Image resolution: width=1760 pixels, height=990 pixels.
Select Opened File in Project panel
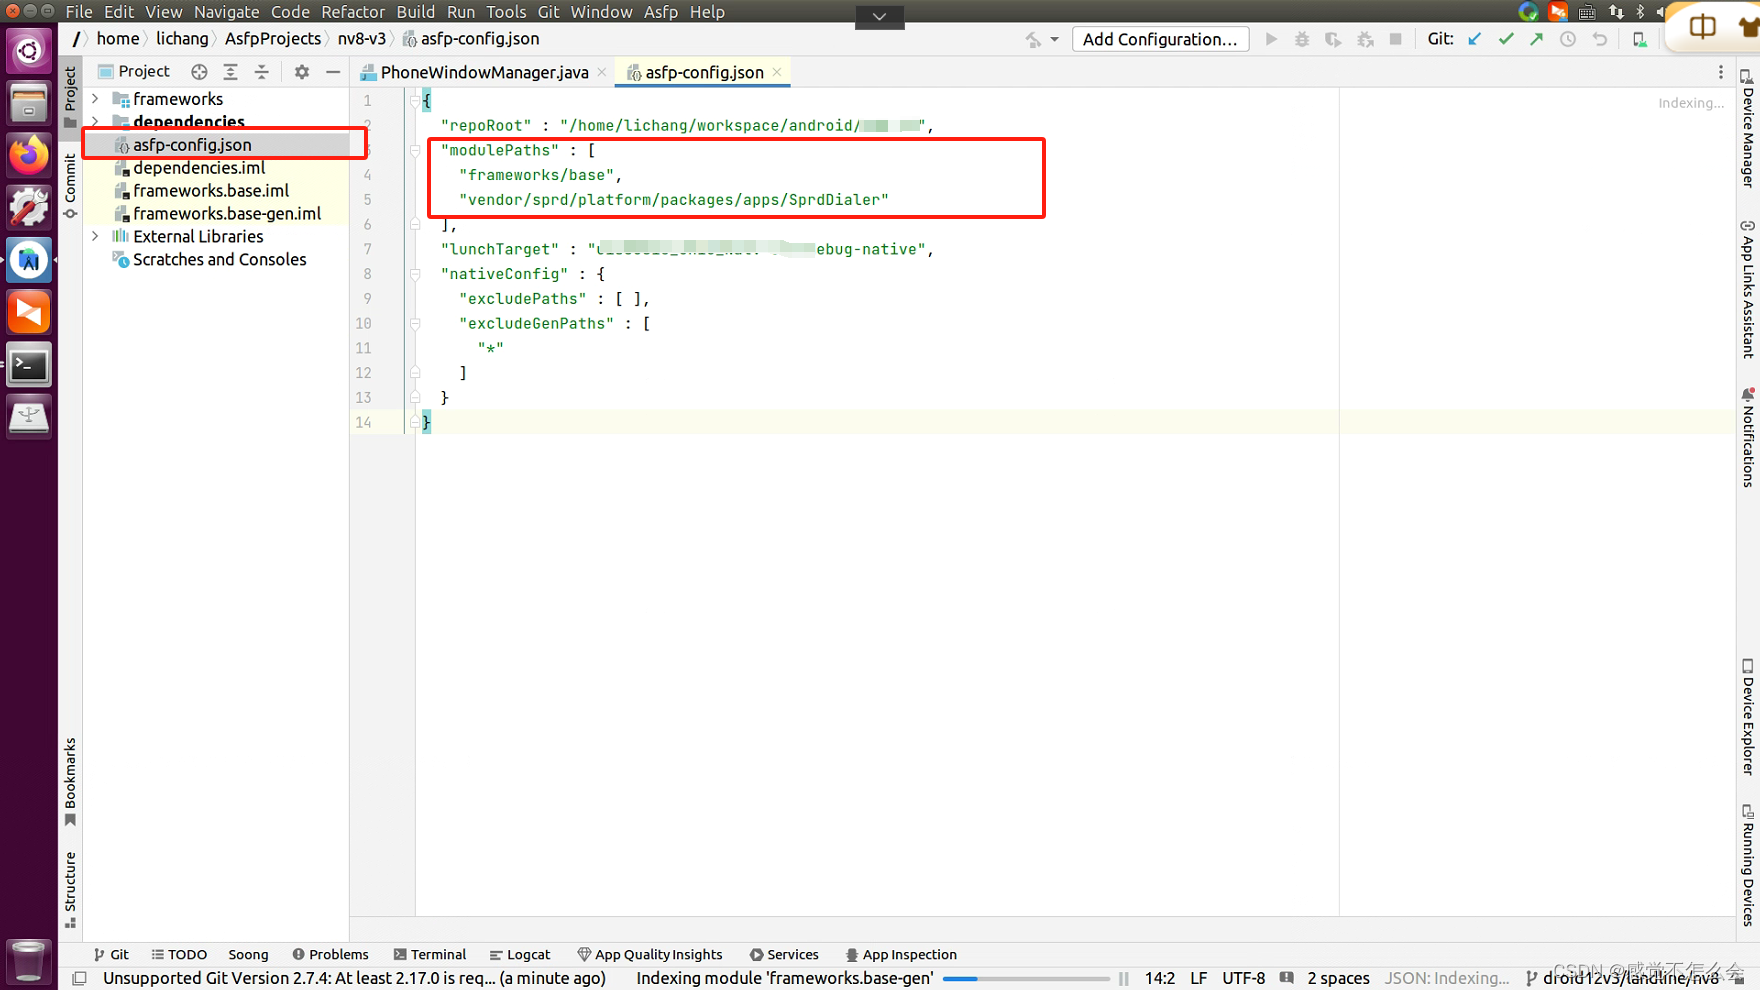click(x=199, y=71)
